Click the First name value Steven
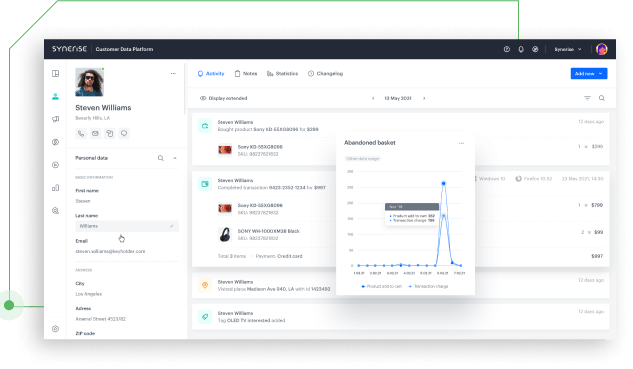633x369 pixels. pyautogui.click(x=83, y=201)
